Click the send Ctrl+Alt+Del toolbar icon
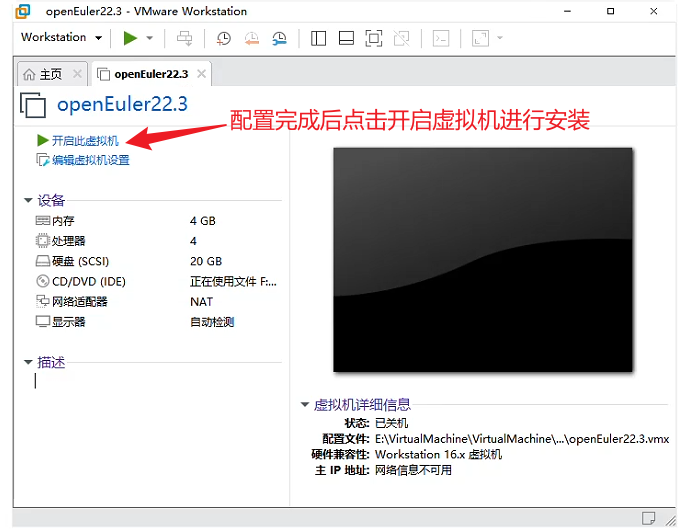Image resolution: width=686 pixels, height=529 pixels. tap(185, 39)
